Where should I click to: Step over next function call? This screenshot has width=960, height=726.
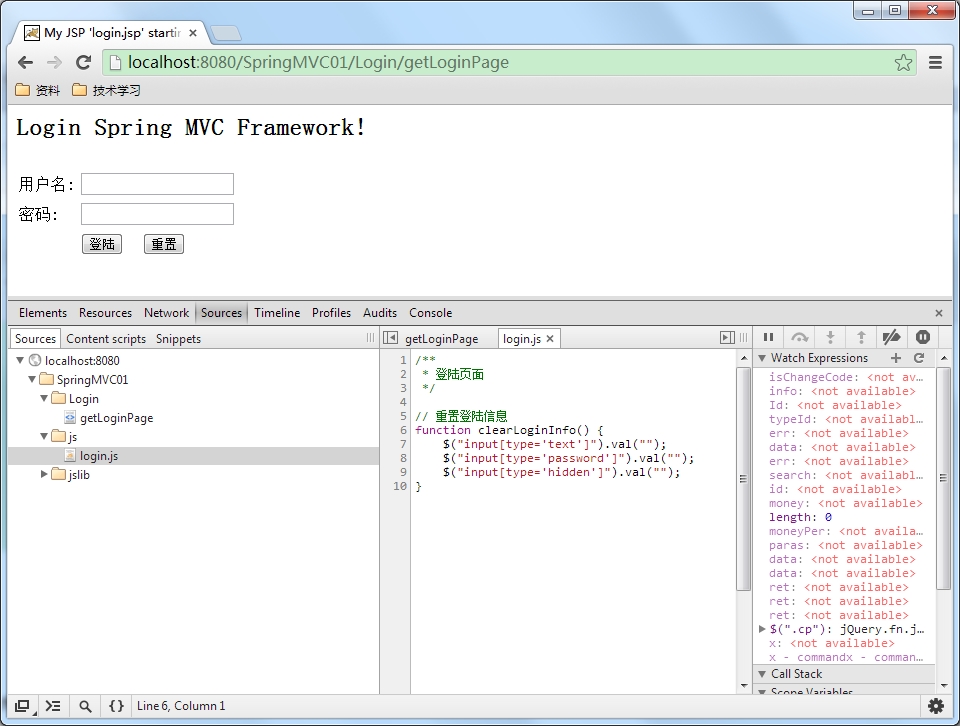[x=800, y=337]
